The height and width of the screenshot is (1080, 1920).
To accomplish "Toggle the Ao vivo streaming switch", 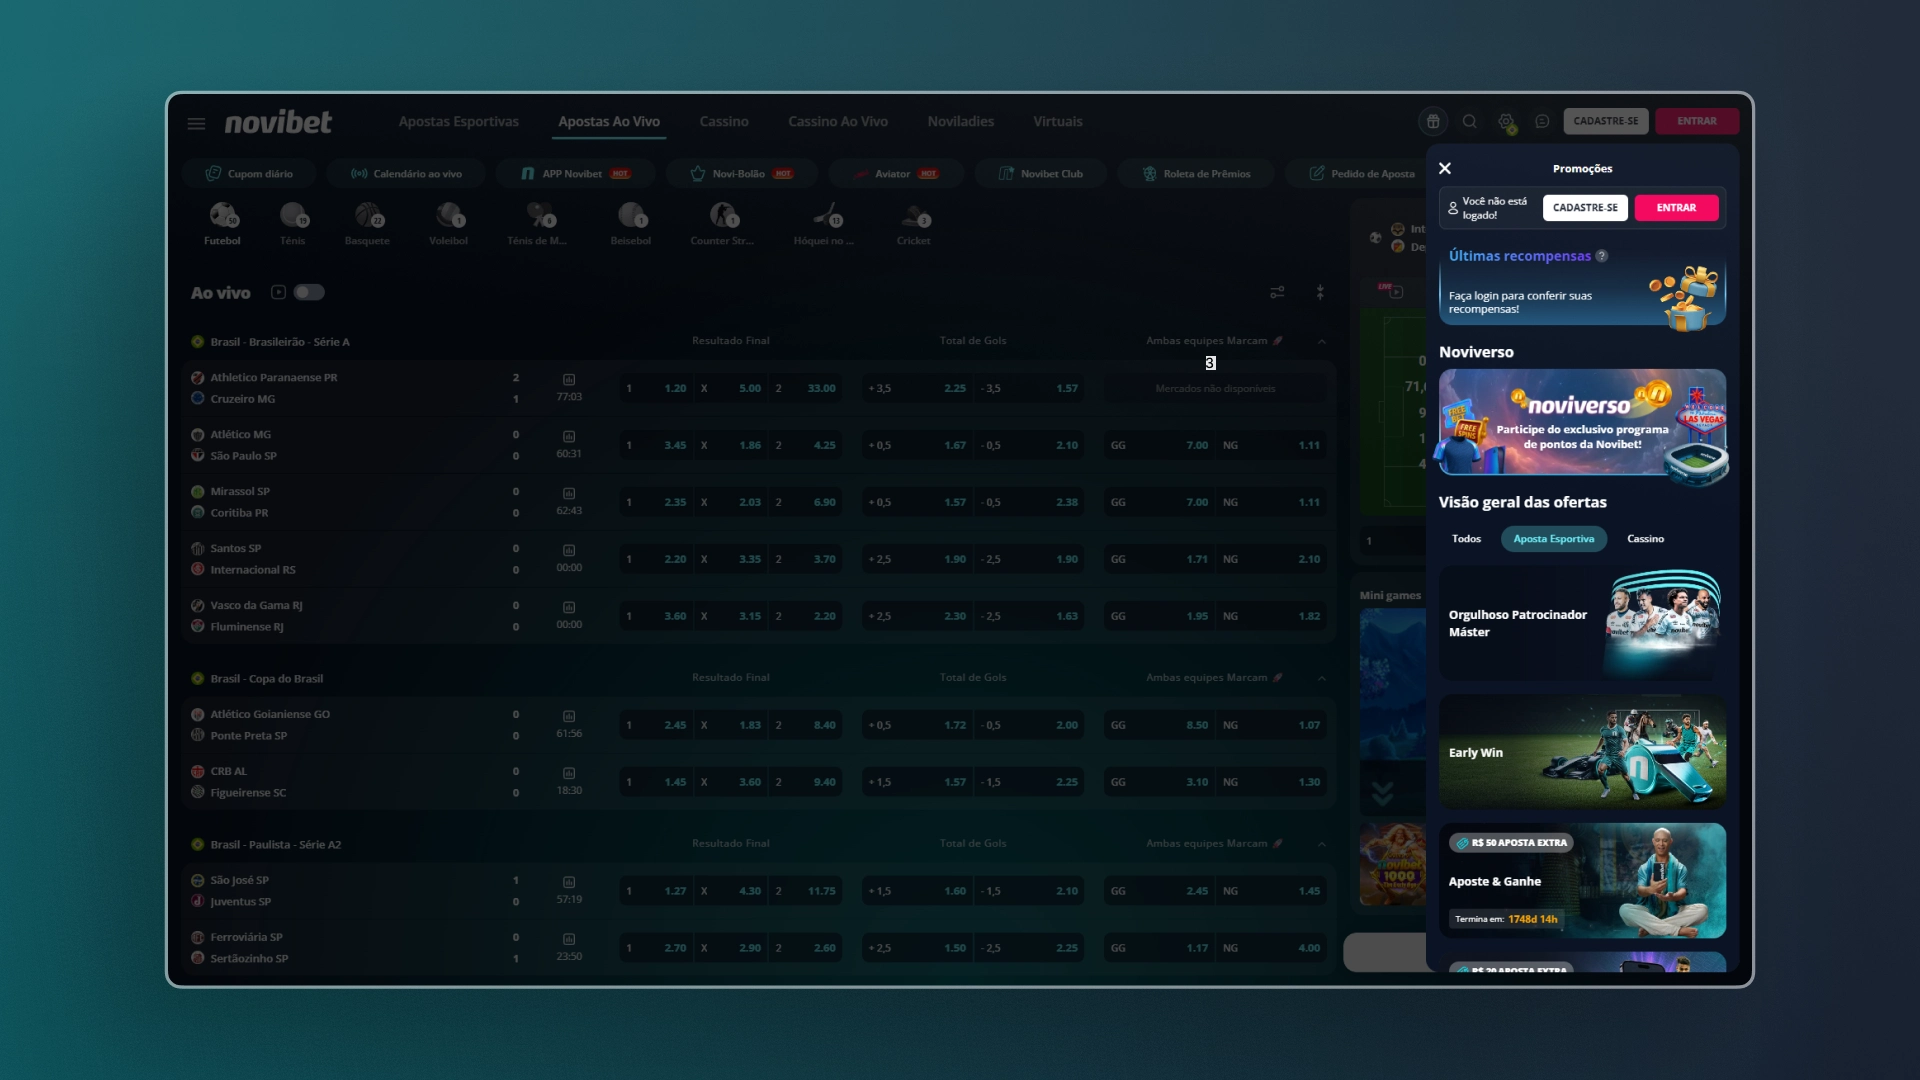I will pyautogui.click(x=309, y=292).
